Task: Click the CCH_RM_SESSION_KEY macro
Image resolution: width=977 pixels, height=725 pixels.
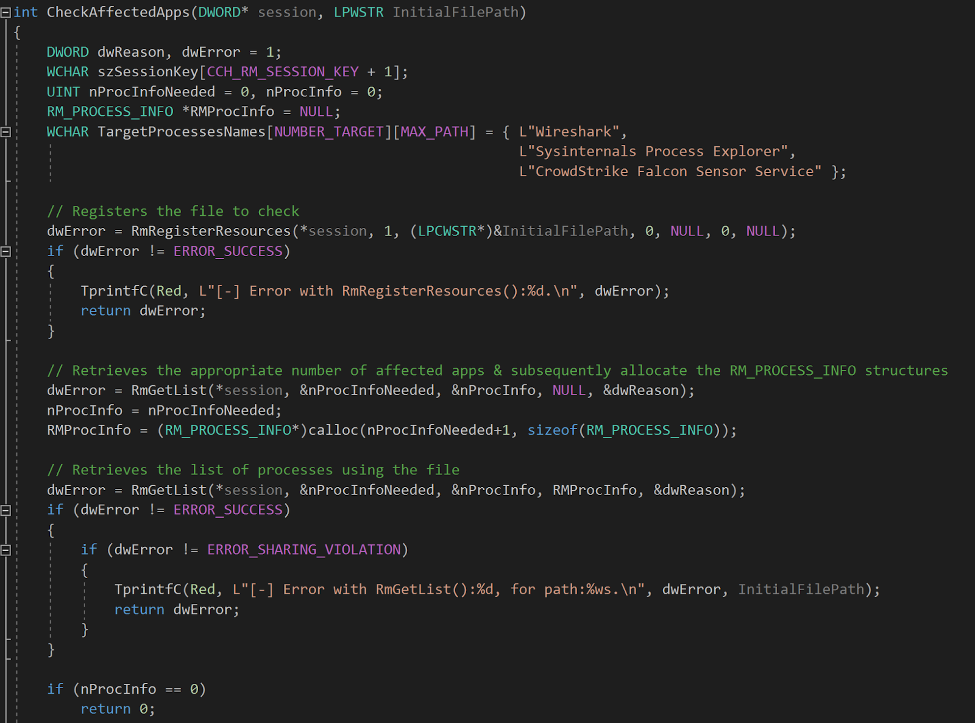Action: [x=282, y=72]
